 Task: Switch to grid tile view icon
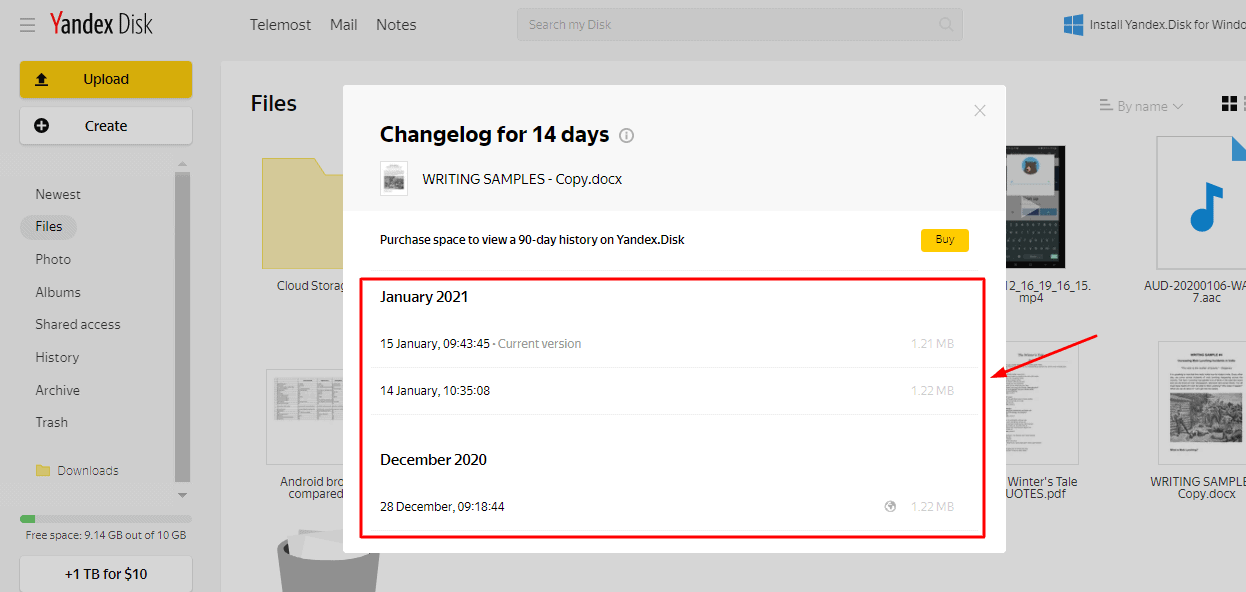1229,104
